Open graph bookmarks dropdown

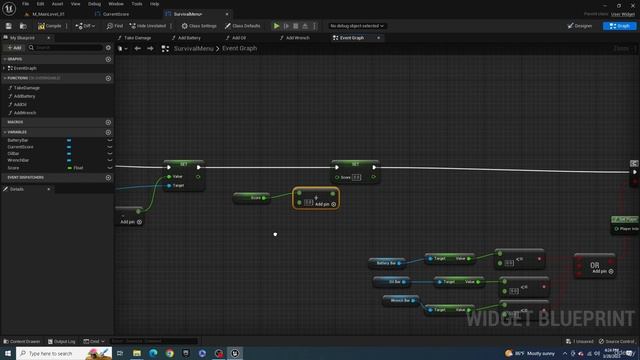[122, 49]
